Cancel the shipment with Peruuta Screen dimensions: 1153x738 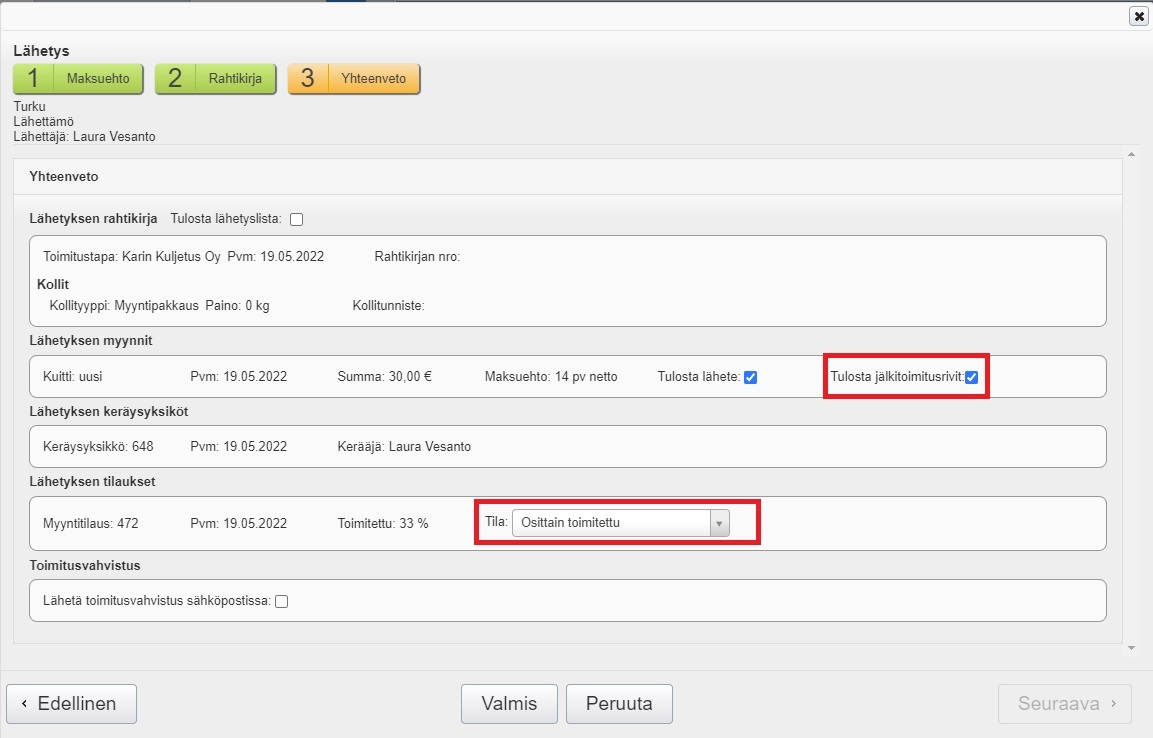(x=619, y=704)
